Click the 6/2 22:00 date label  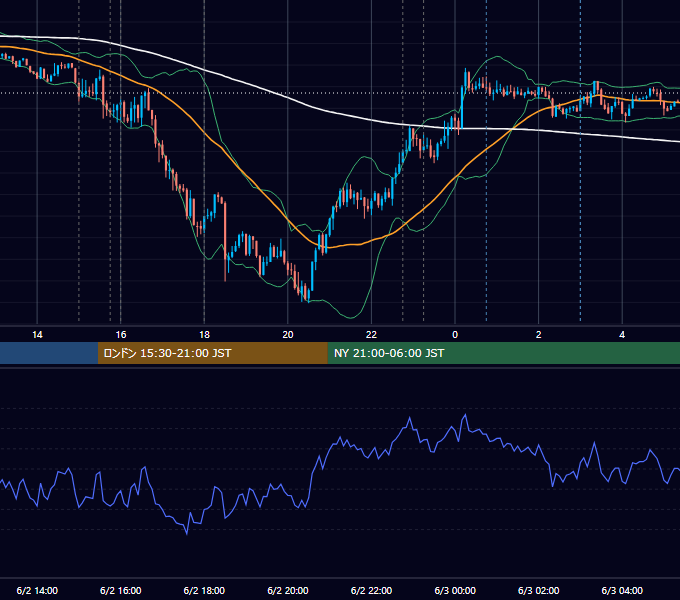tap(371, 590)
